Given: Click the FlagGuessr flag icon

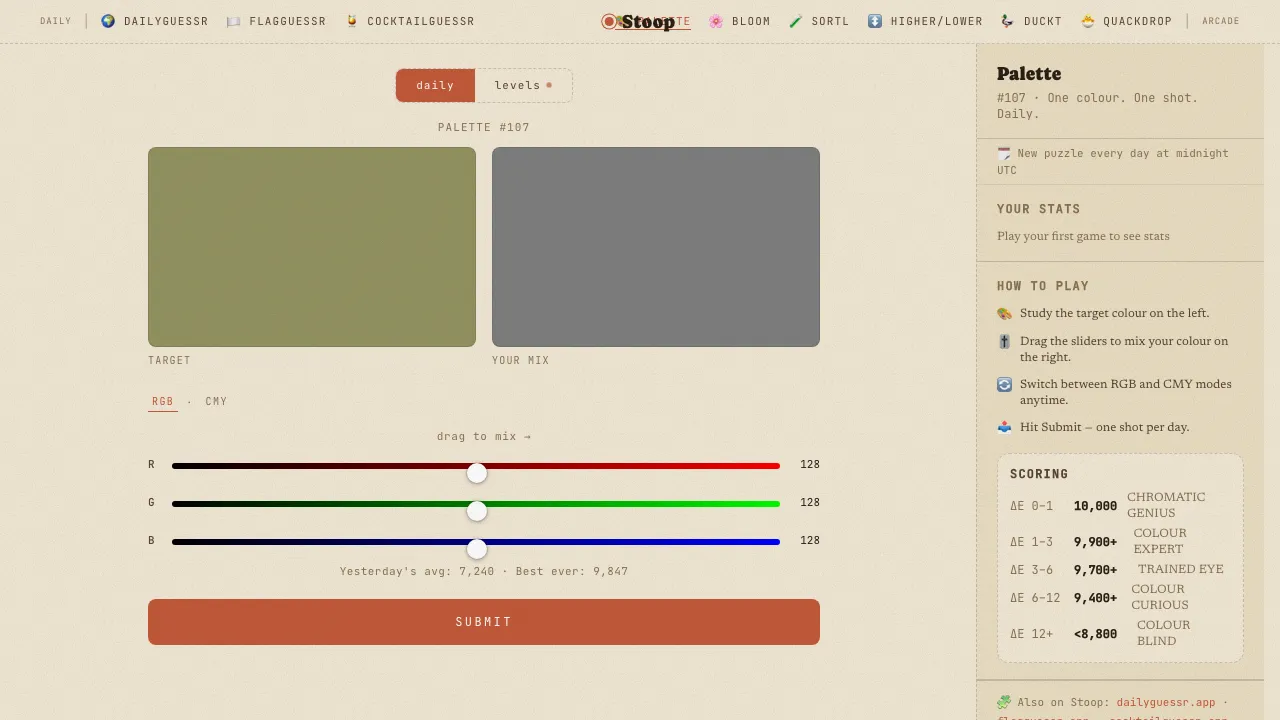Looking at the screenshot, I should pyautogui.click(x=234, y=21).
